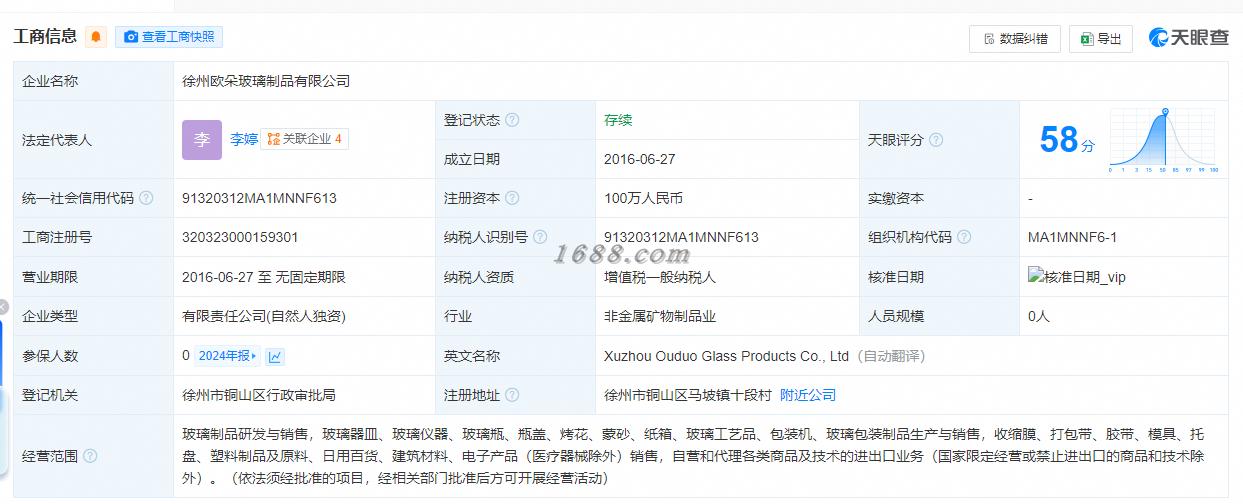Export data with 导出 button

point(1100,39)
